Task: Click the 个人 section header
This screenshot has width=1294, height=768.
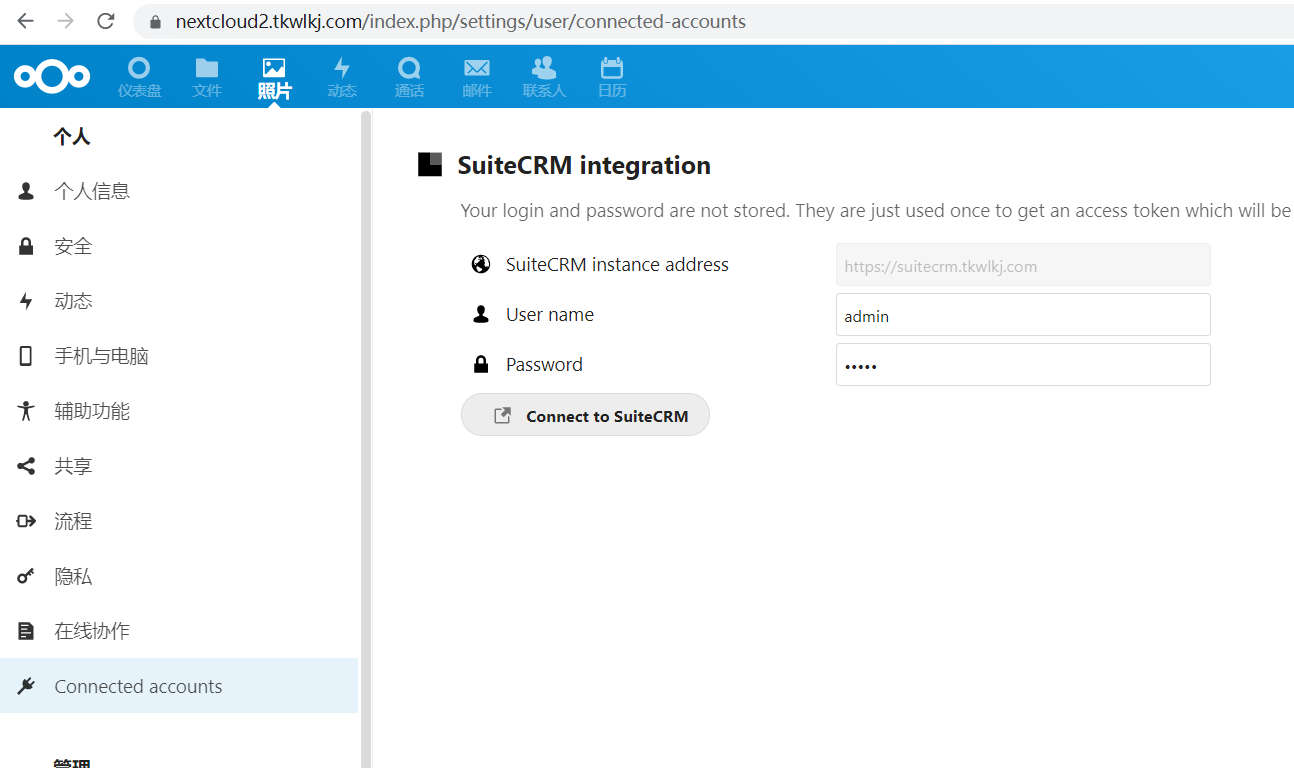Action: click(72, 136)
